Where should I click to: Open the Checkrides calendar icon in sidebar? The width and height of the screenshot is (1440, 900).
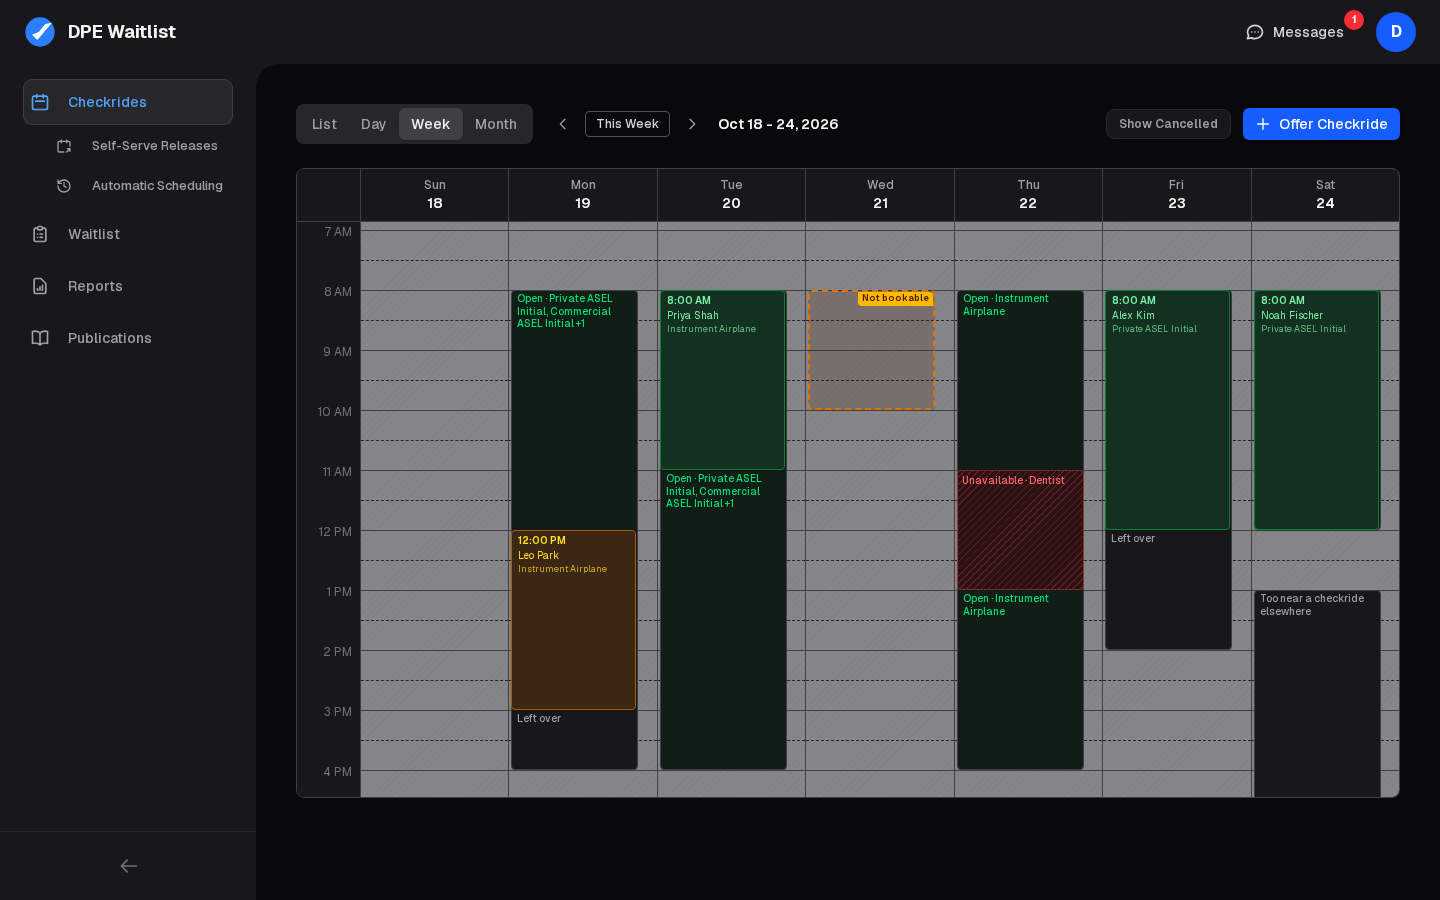pos(40,102)
